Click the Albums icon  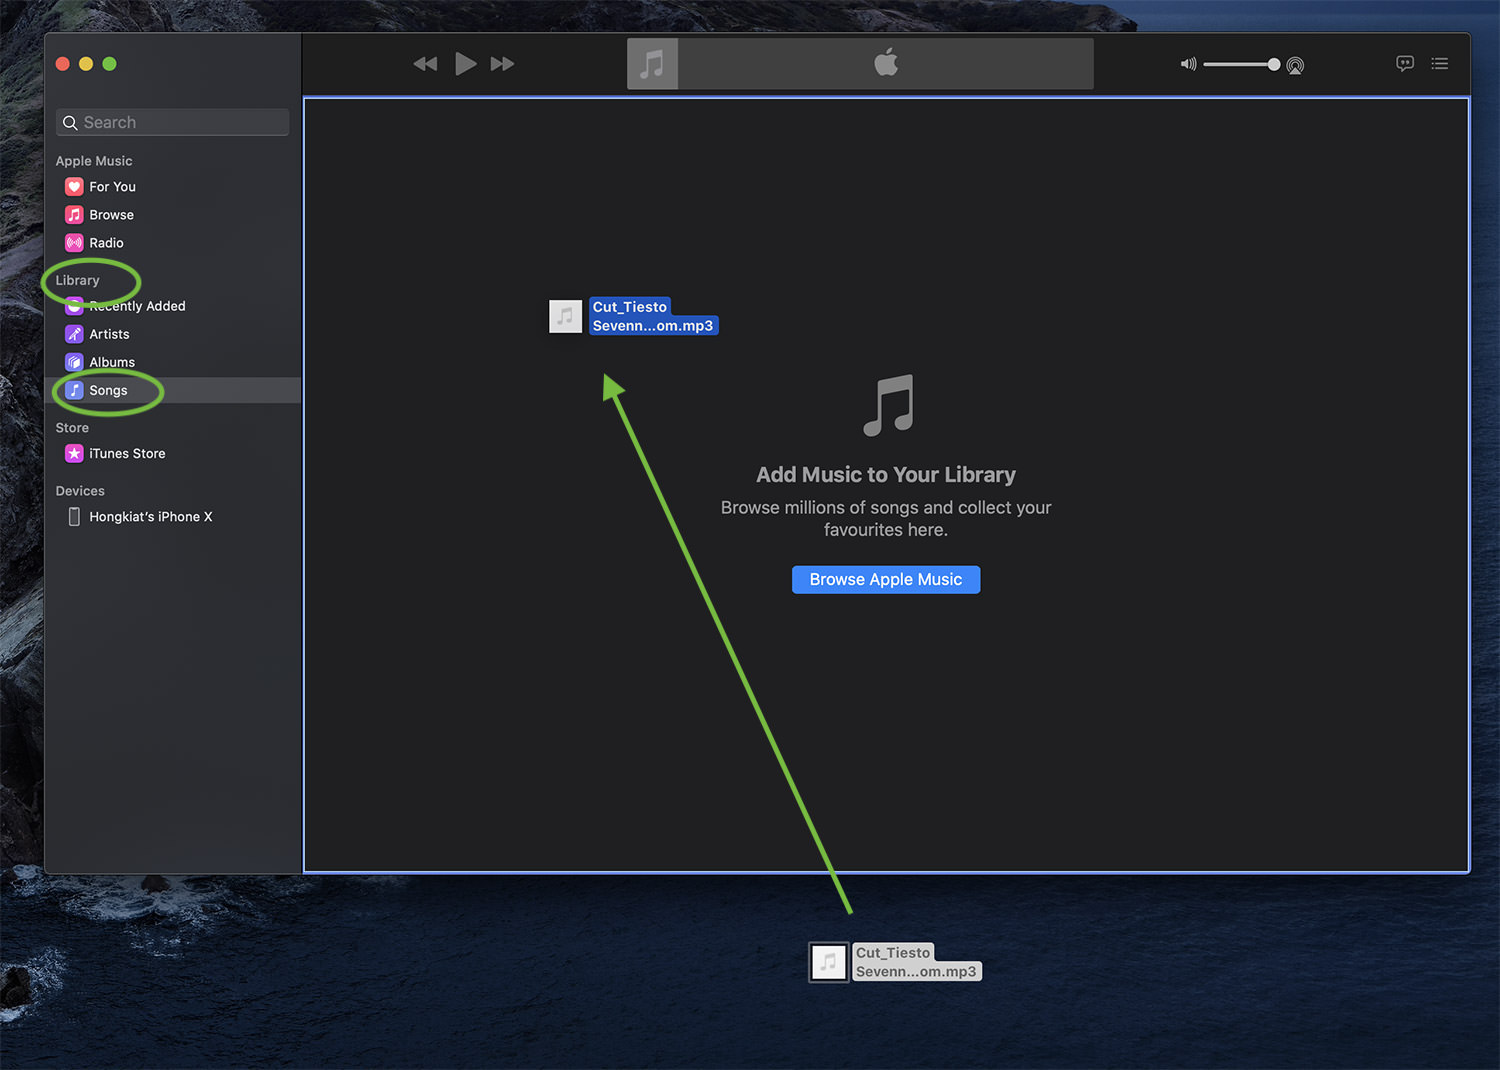coord(74,362)
